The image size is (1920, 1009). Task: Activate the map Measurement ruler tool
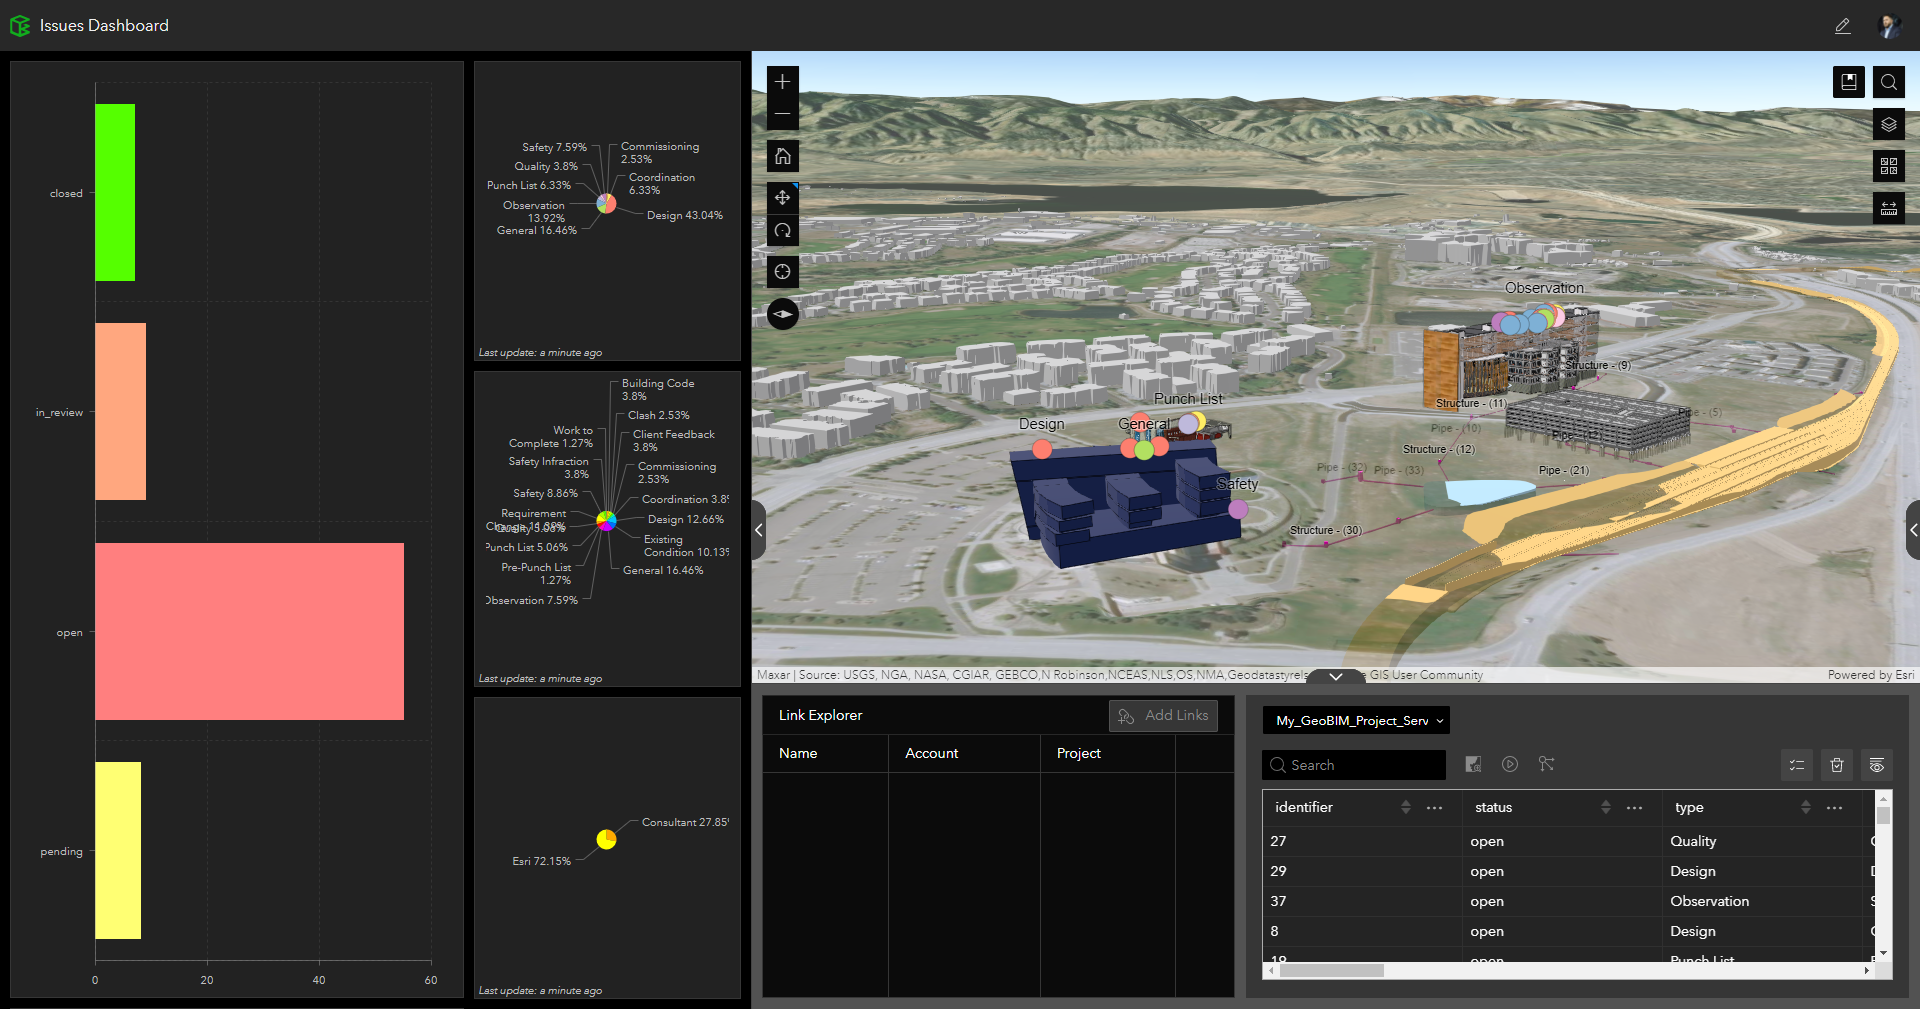click(1888, 208)
